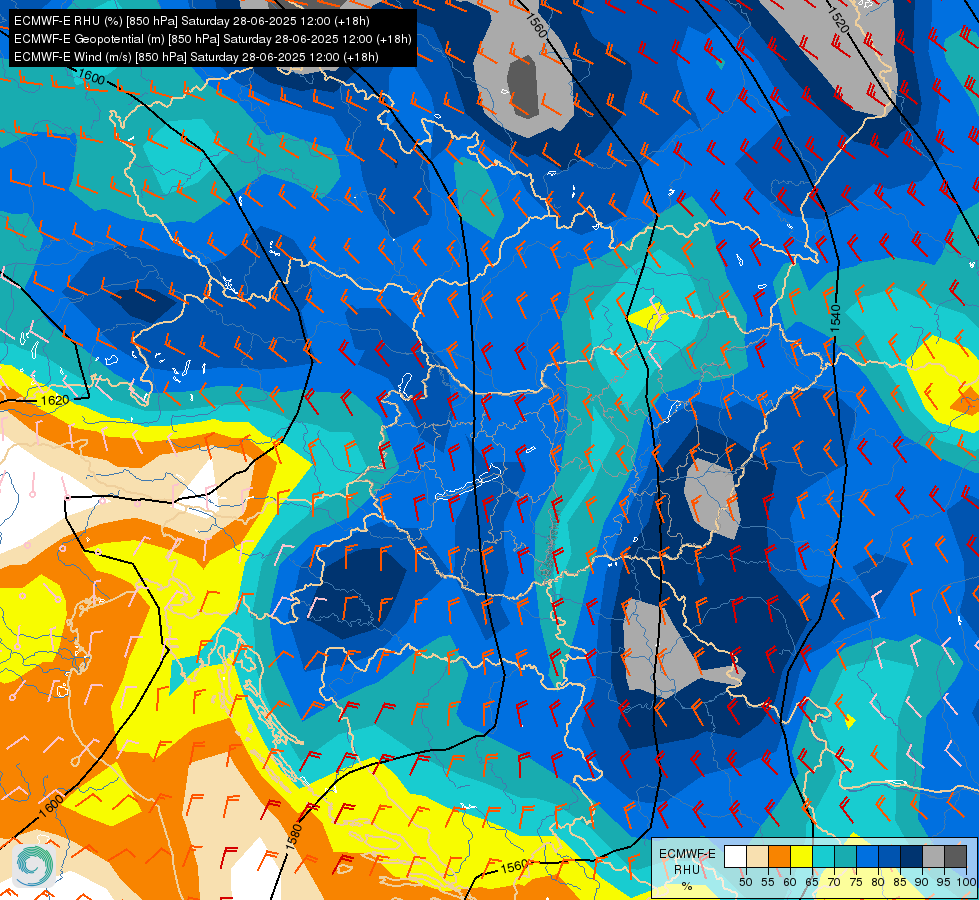Click the legend tick label 60

tap(790, 882)
